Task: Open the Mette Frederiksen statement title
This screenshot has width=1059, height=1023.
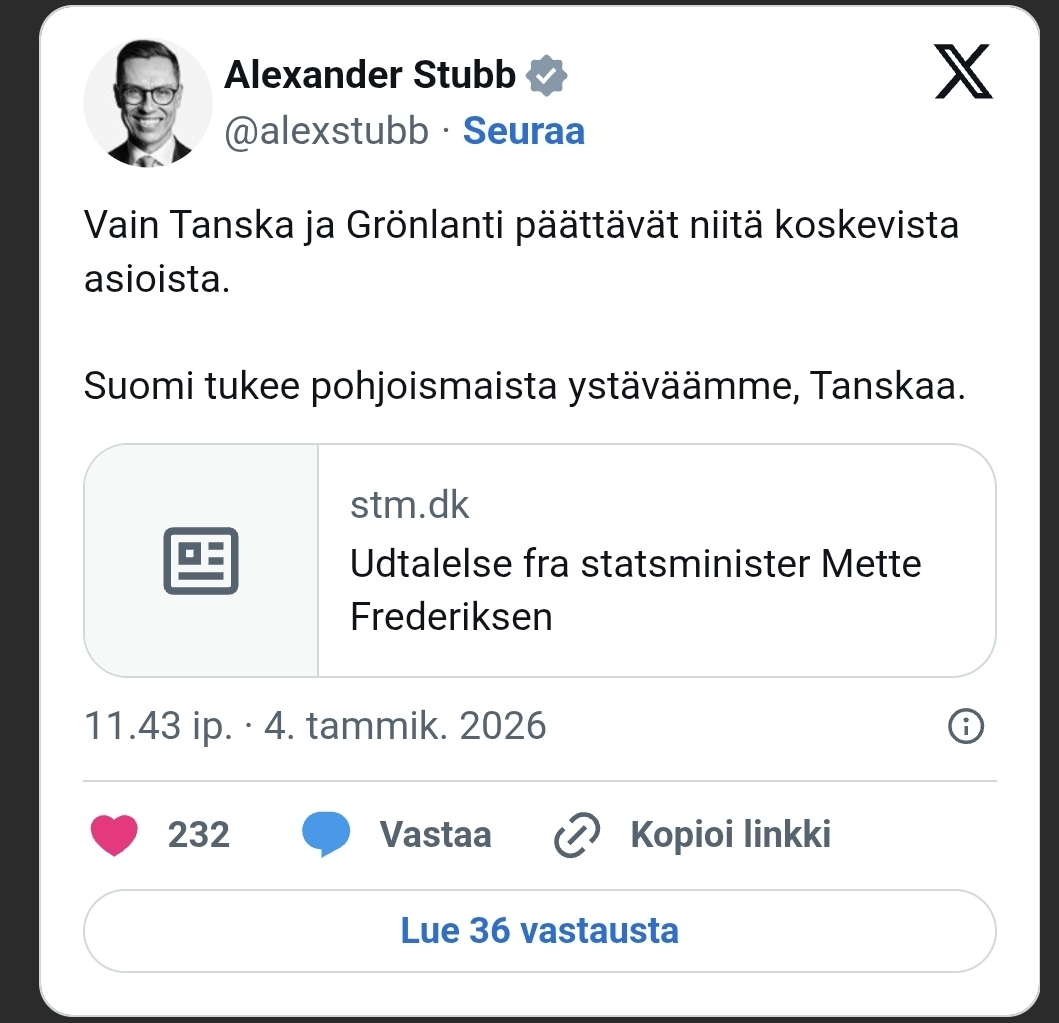Action: tap(635, 590)
